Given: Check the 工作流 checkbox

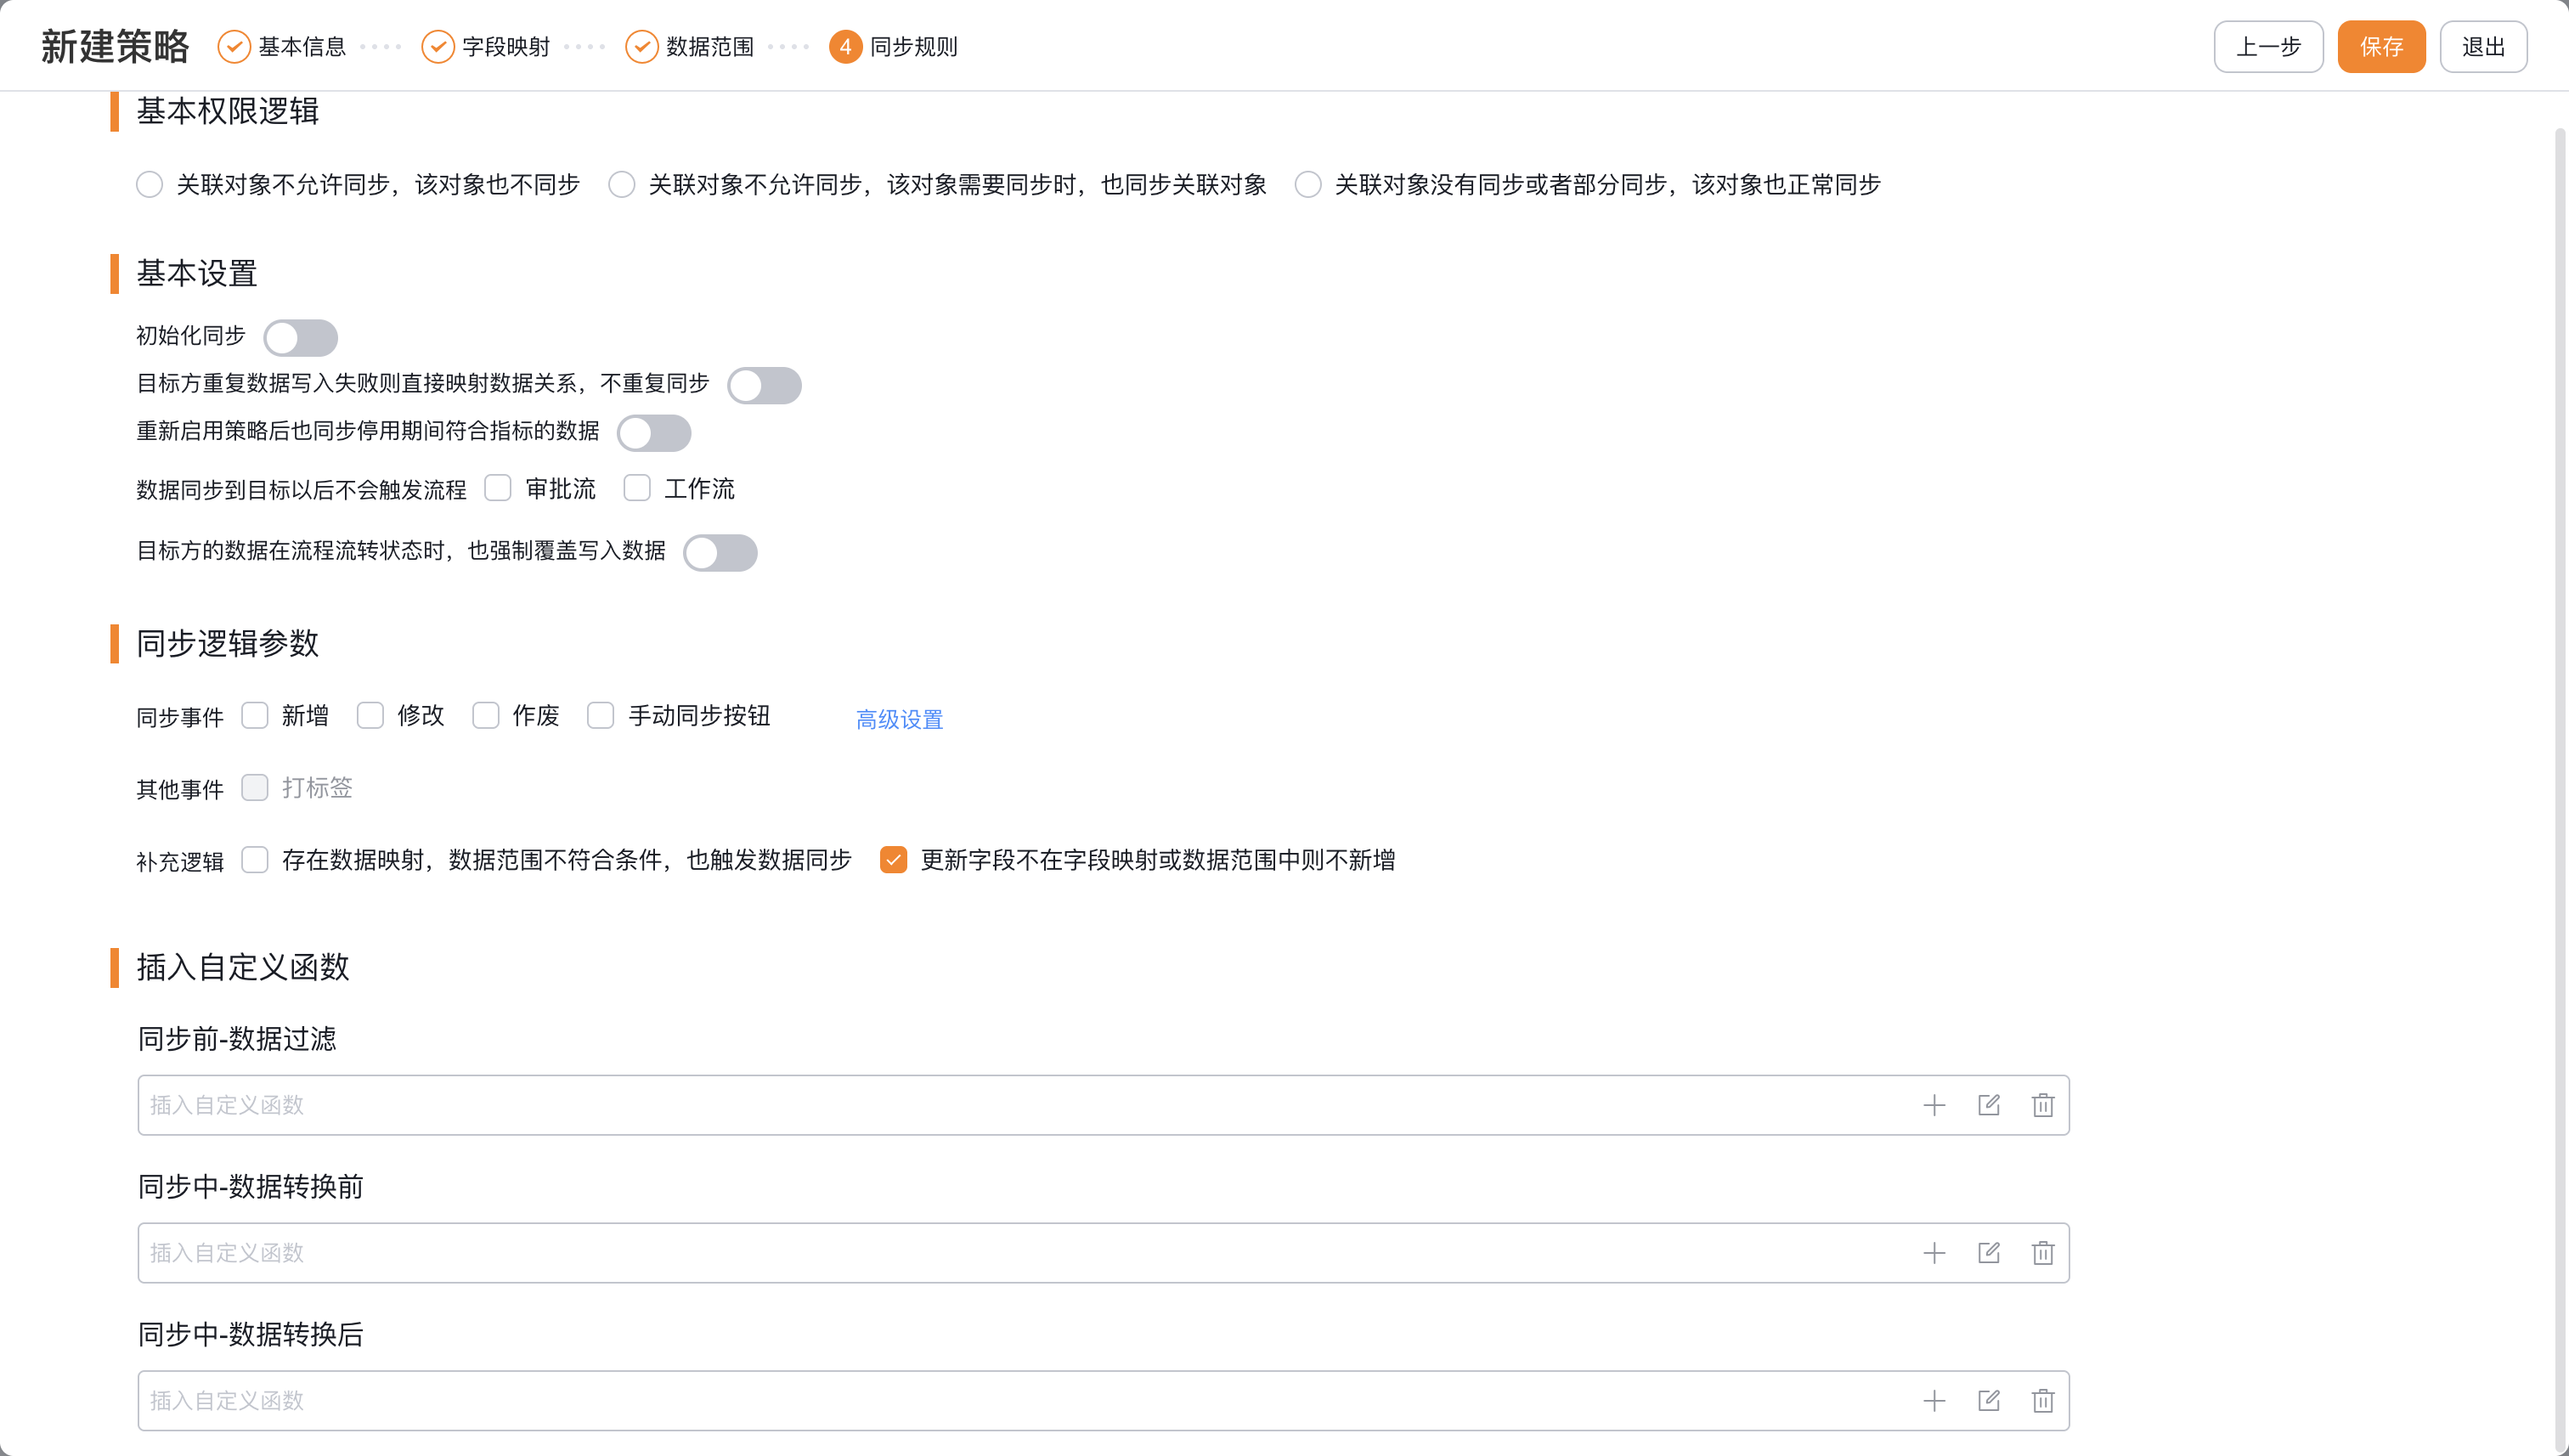Looking at the screenshot, I should (637, 488).
